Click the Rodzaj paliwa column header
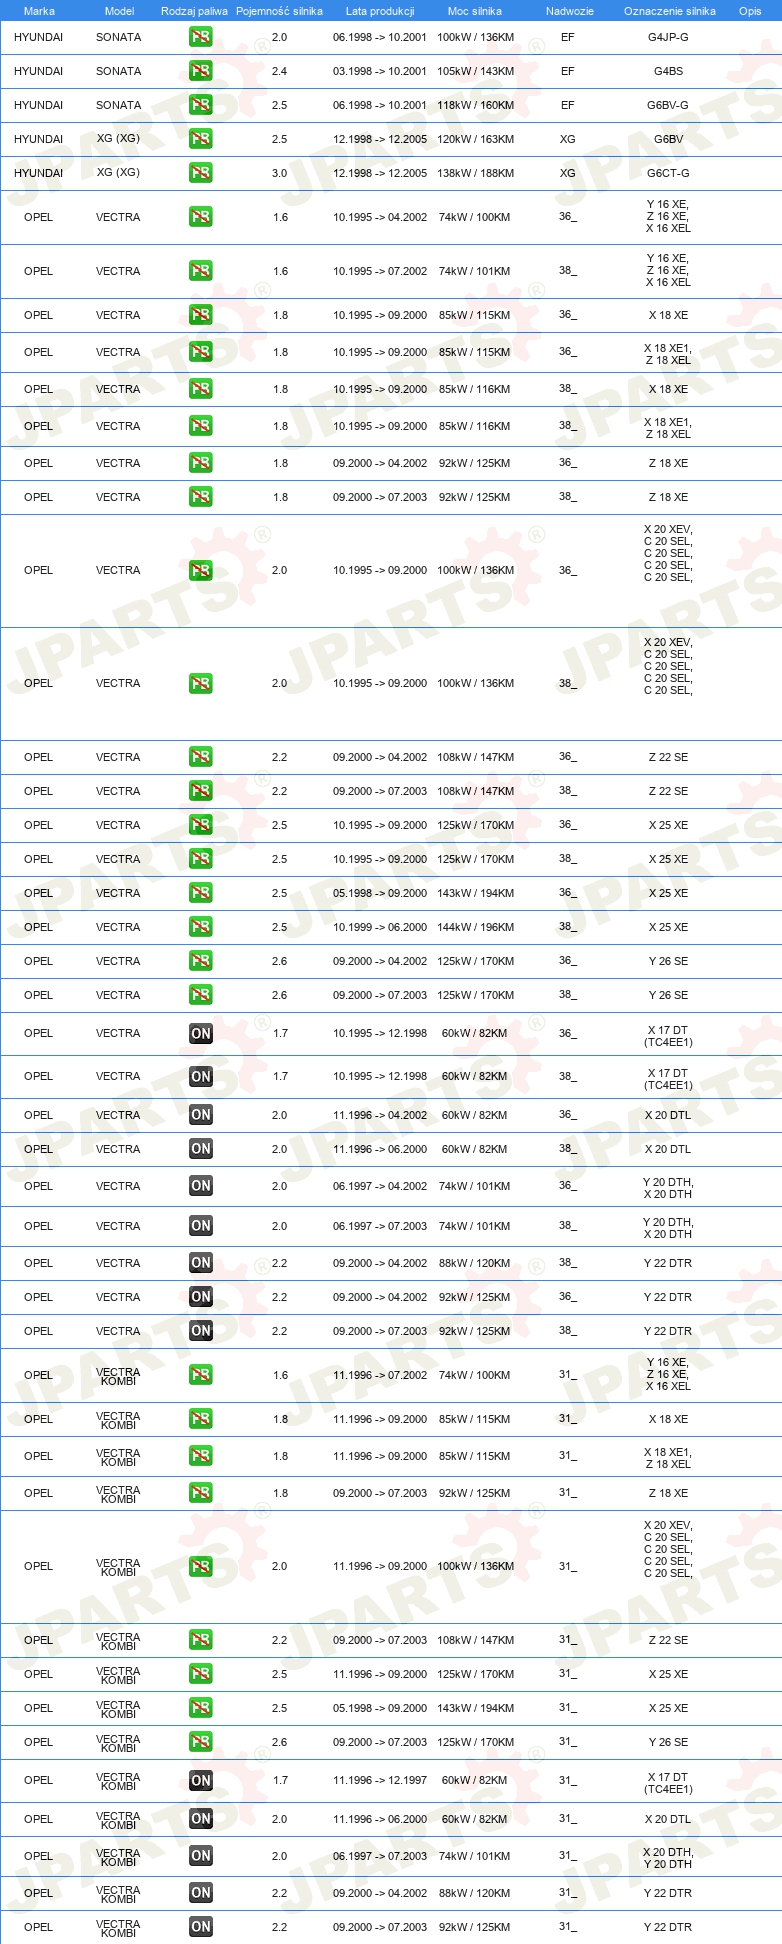Image resolution: width=782 pixels, height=1944 pixels. pyautogui.click(x=195, y=11)
